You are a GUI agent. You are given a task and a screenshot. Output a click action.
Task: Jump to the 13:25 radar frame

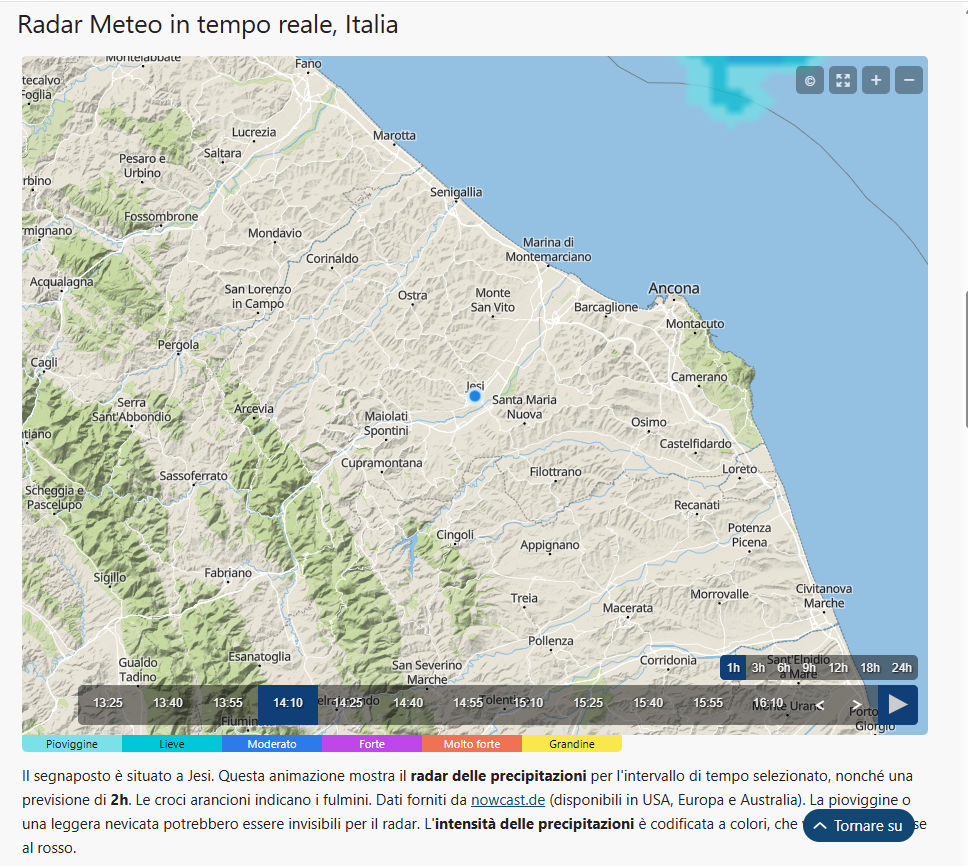(x=108, y=703)
